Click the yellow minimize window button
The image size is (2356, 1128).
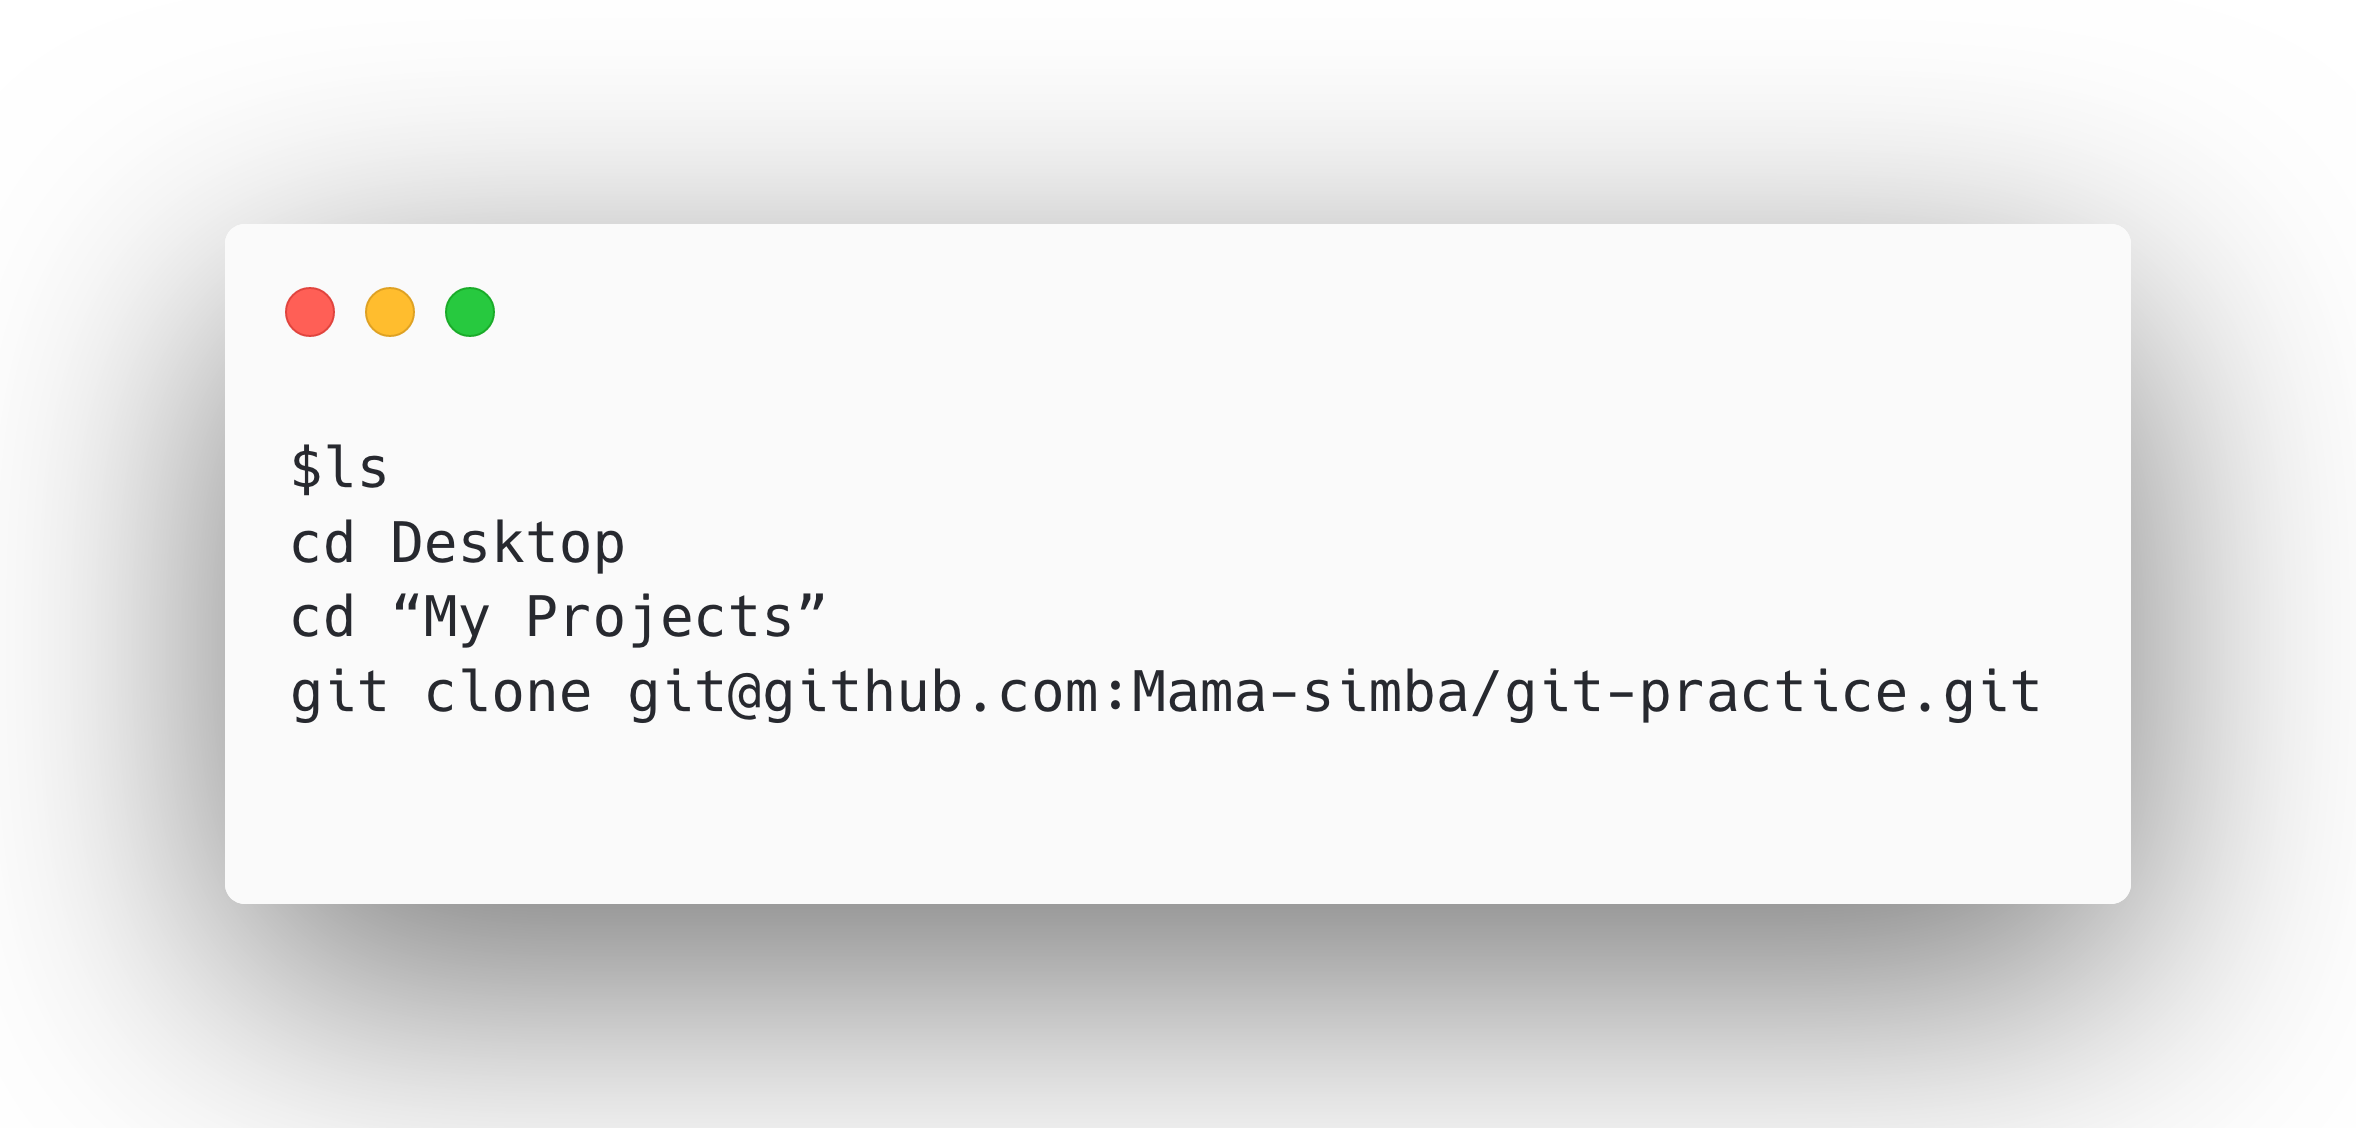[x=390, y=312]
